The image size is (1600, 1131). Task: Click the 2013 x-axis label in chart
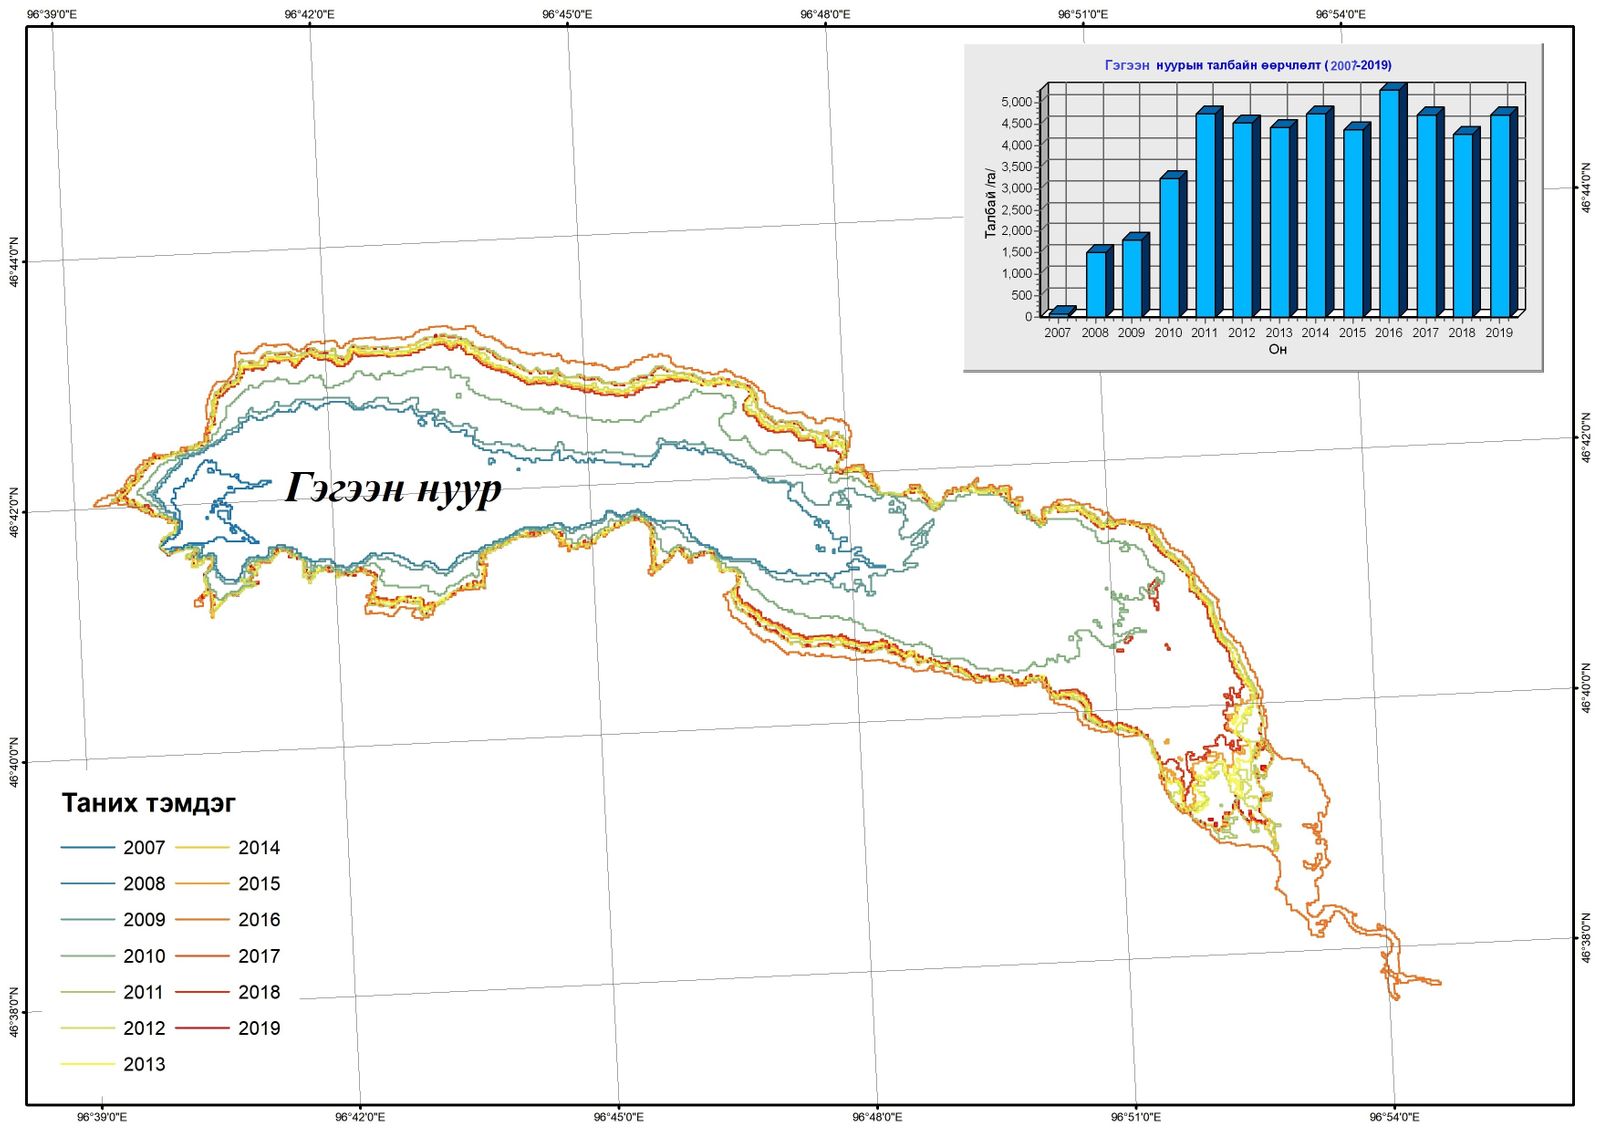click(x=1278, y=333)
